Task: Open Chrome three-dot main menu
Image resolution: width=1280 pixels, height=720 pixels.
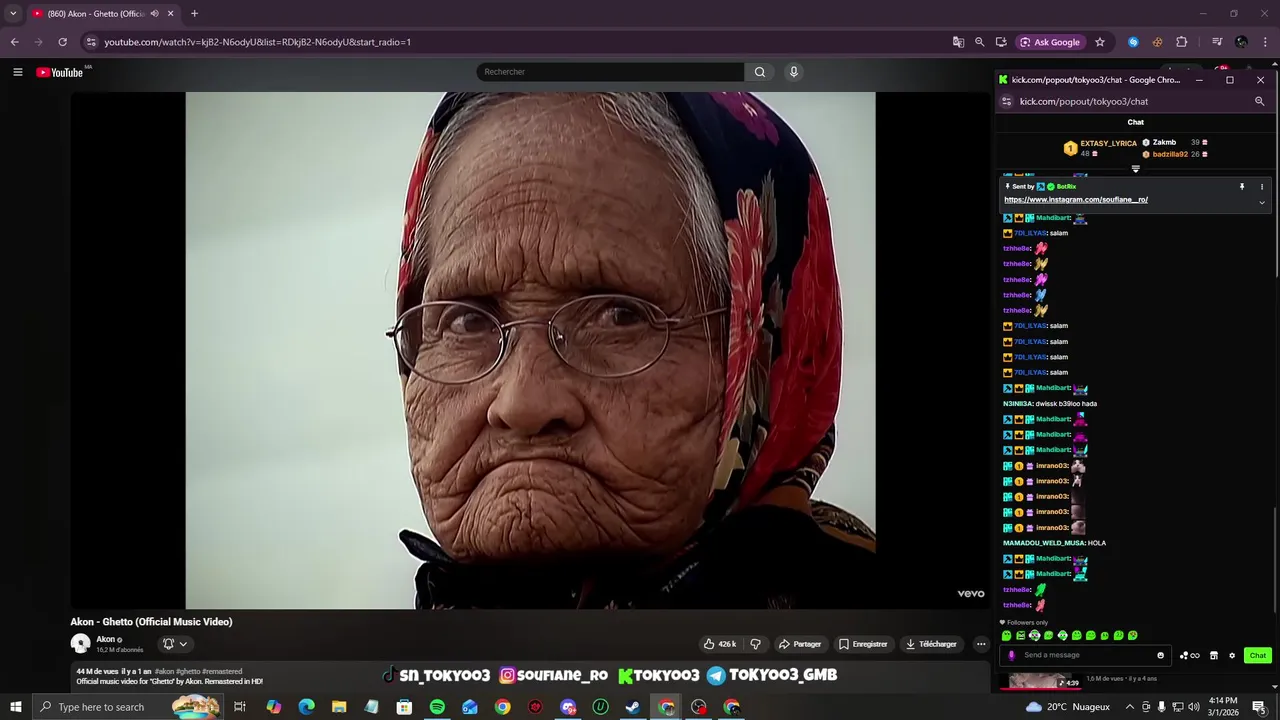Action: point(1266,42)
